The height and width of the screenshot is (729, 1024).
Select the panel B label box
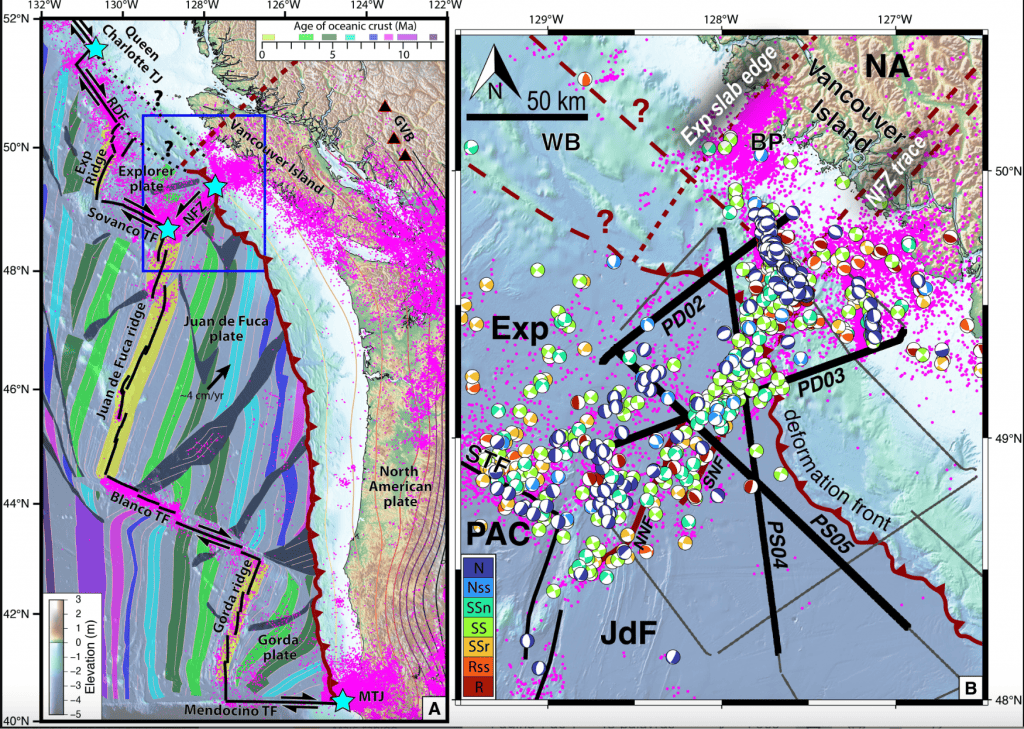(971, 689)
